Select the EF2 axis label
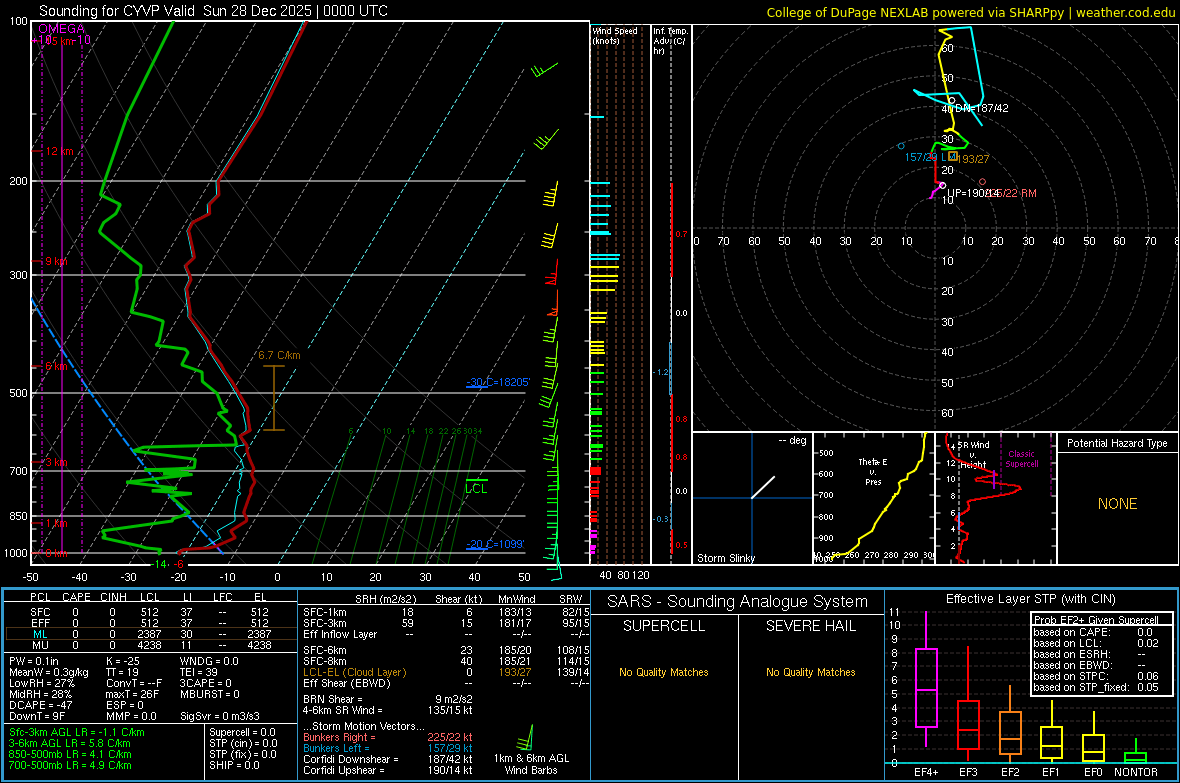 1010,772
